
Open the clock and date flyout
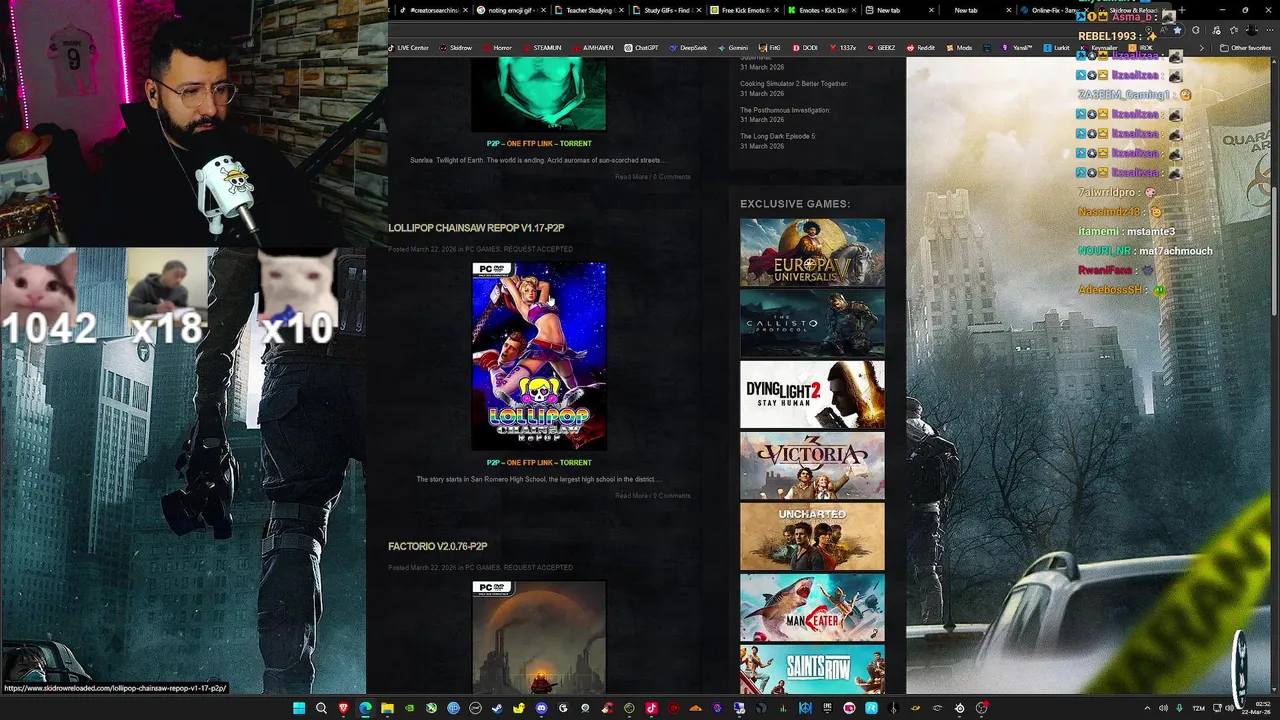tap(1257, 708)
